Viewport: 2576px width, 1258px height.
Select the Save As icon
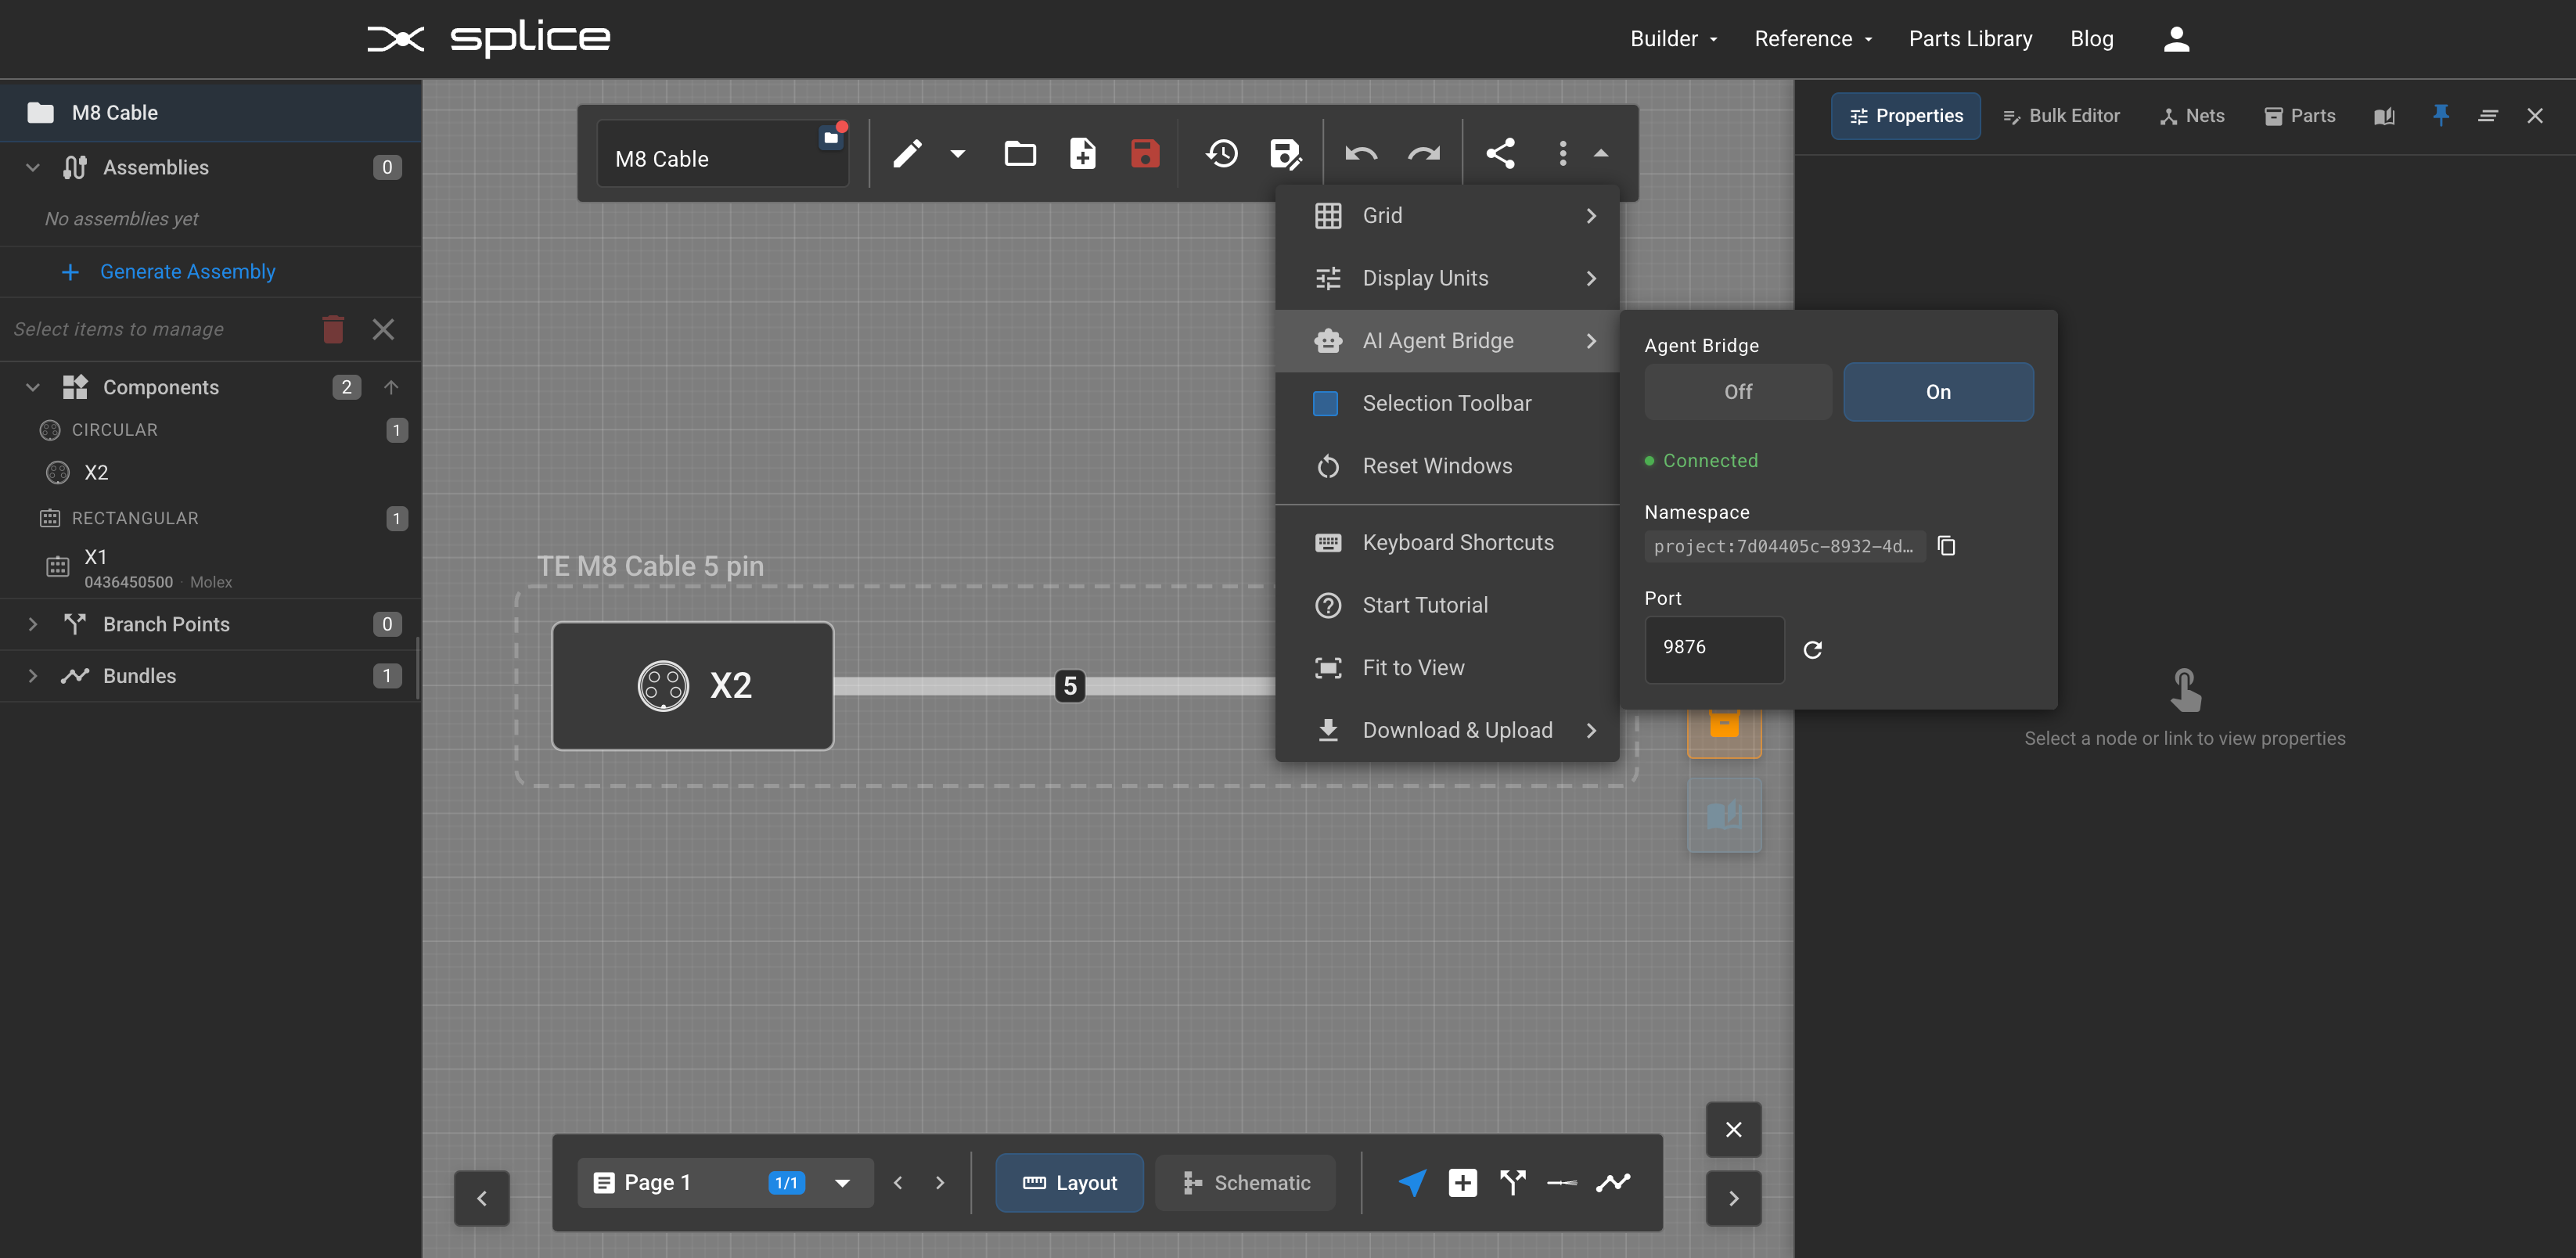[1286, 153]
